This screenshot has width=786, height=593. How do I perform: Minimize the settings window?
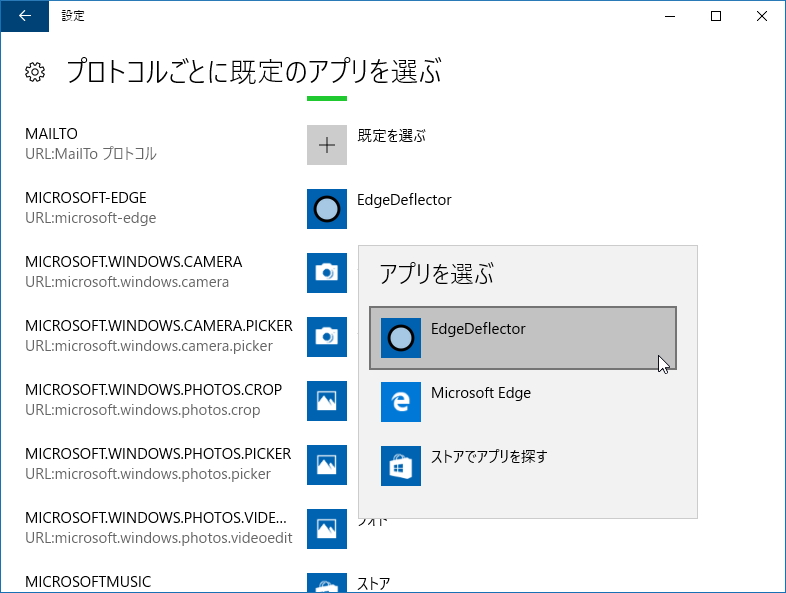coord(670,16)
